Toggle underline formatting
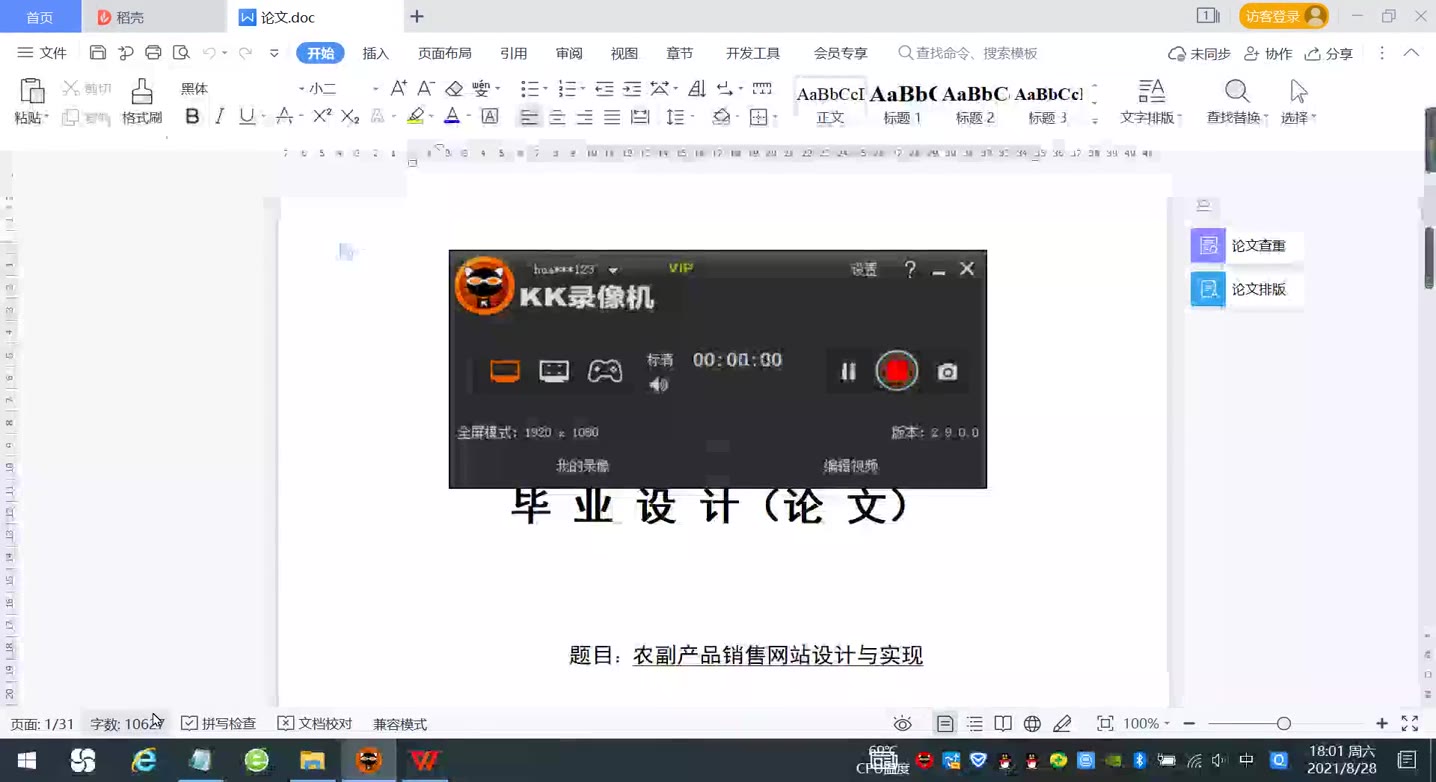Image resolution: width=1436 pixels, height=782 pixels. [x=246, y=117]
